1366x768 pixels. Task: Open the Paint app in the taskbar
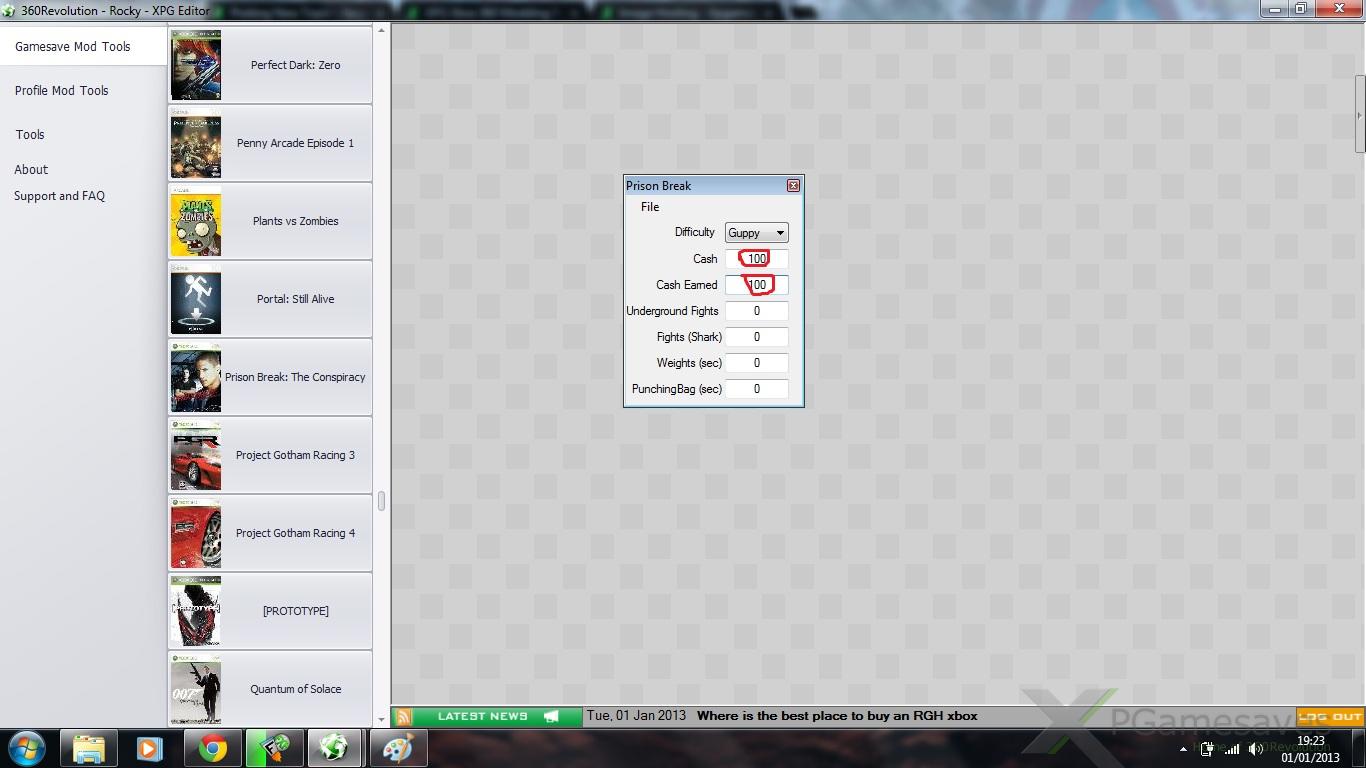pos(399,748)
